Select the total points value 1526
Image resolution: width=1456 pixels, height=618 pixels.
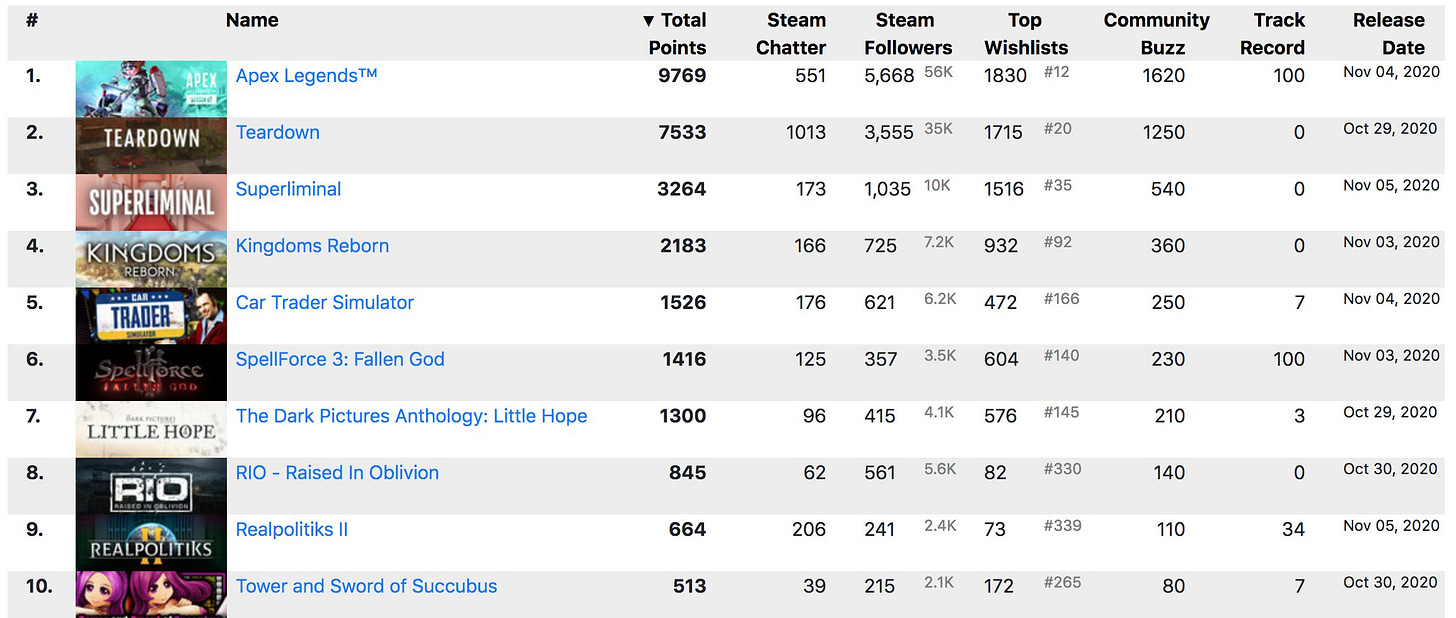(x=683, y=303)
